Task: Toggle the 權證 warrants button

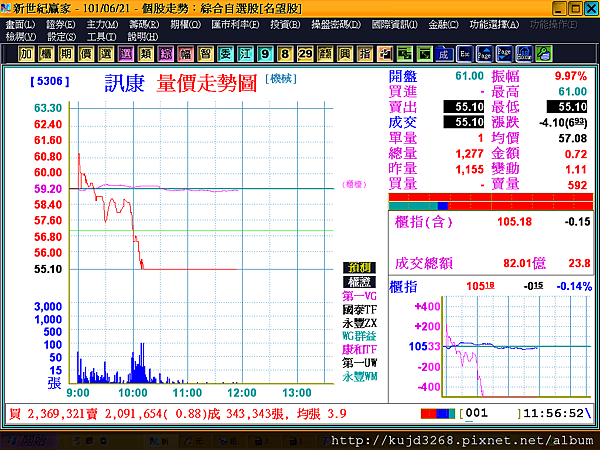Action: click(359, 282)
